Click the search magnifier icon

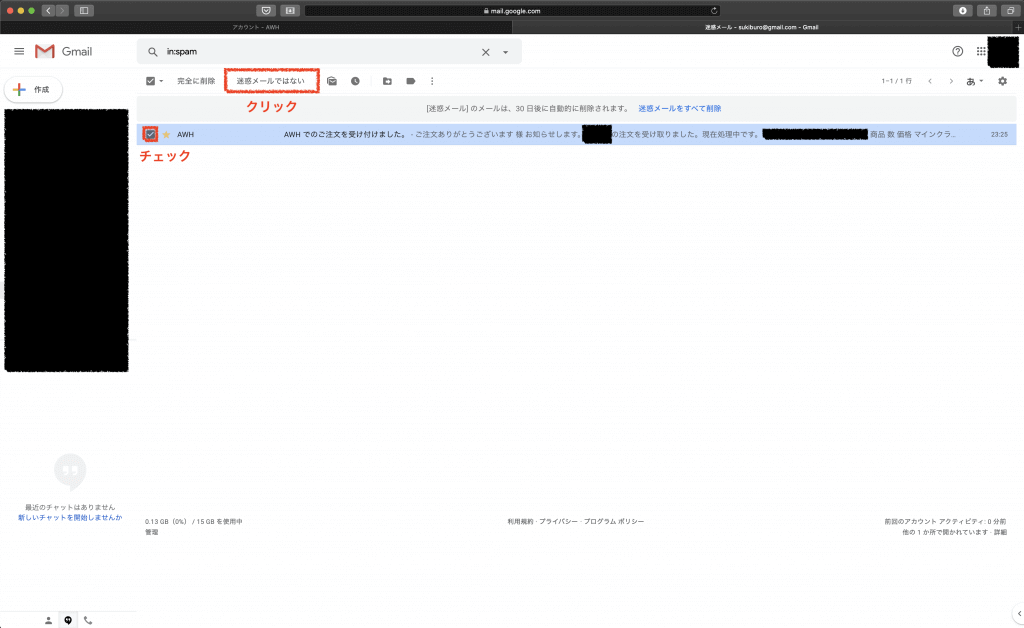click(x=153, y=52)
